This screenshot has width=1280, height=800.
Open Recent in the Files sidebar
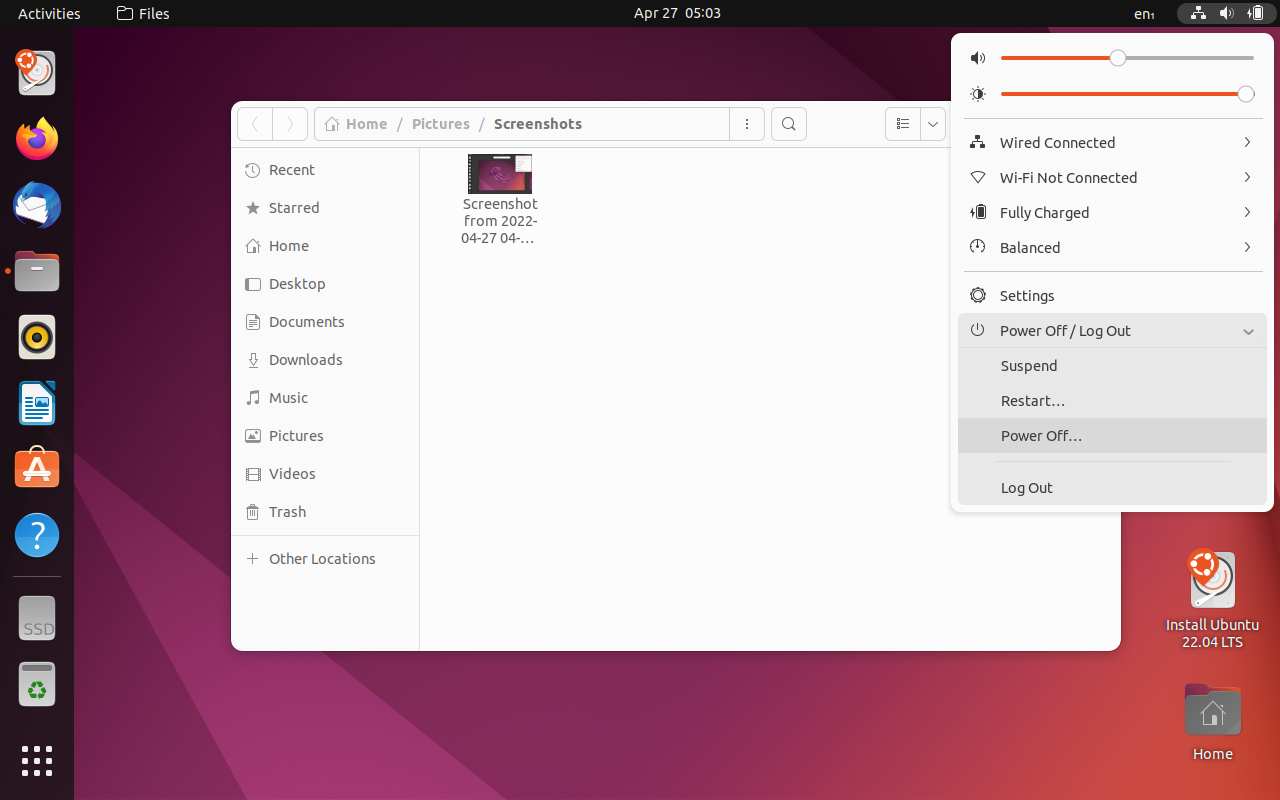[325, 170]
